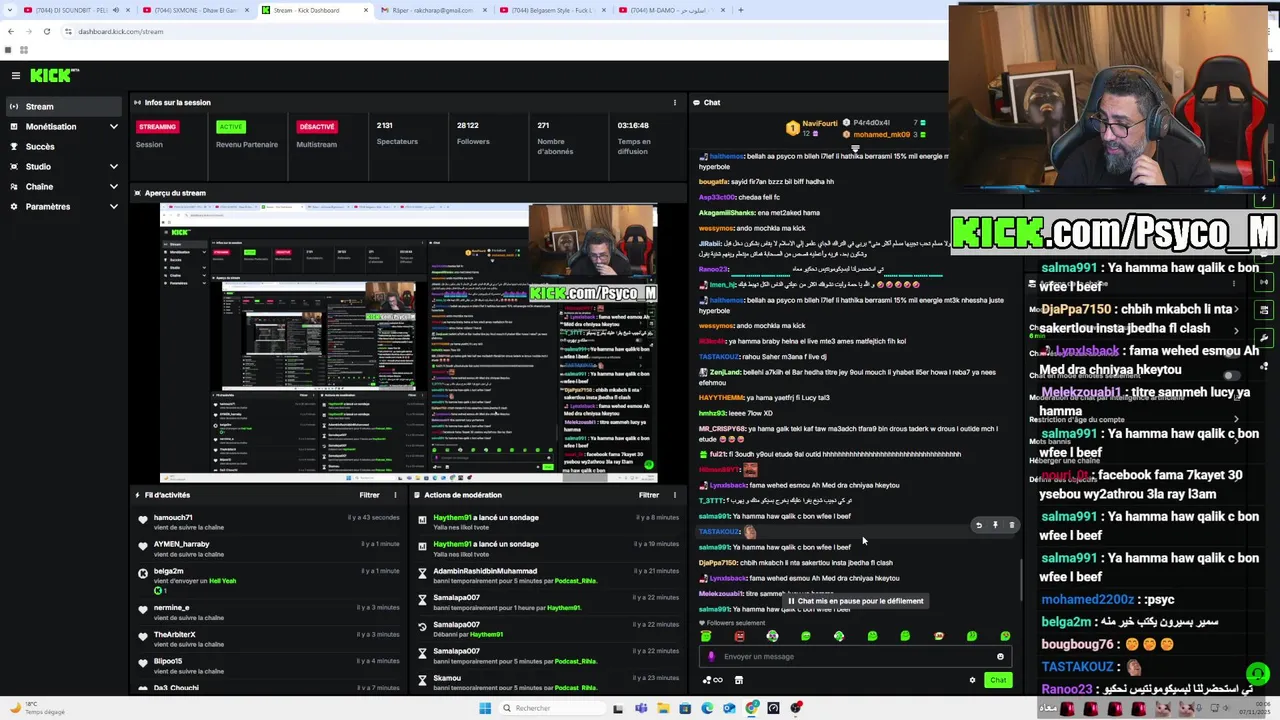
Task: Open the Fil d'activités three-dot menu
Action: pos(395,495)
